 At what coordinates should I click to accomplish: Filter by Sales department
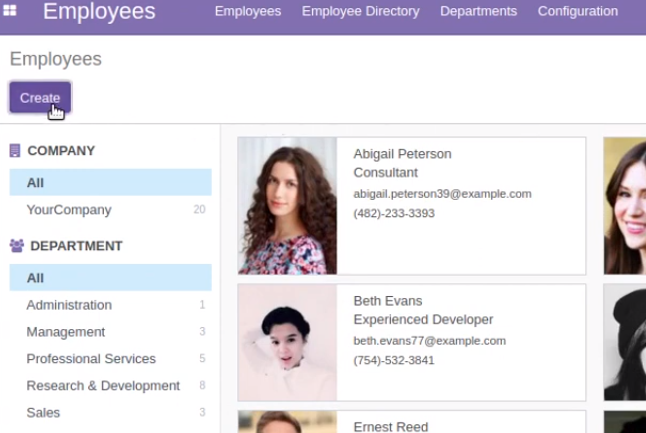110,412
